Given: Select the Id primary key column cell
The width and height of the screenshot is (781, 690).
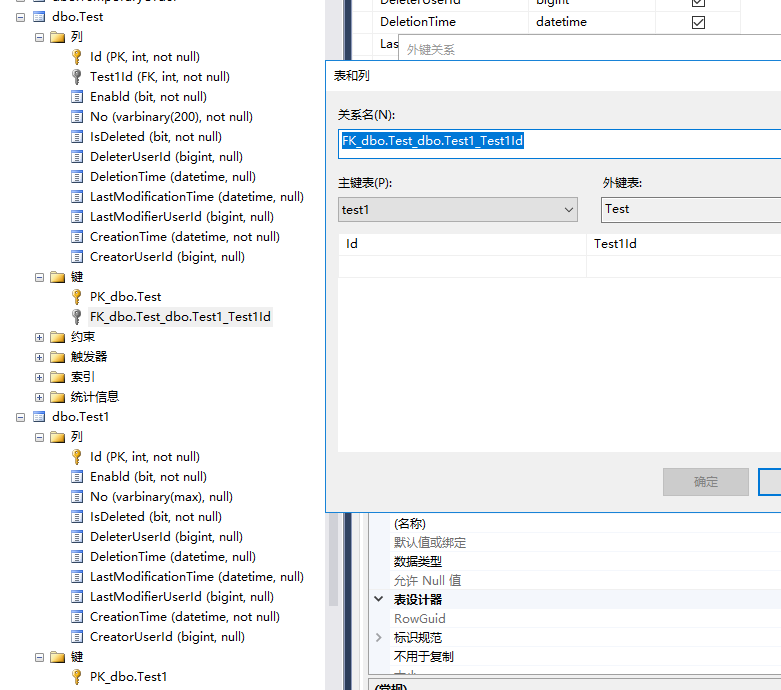Looking at the screenshot, I should (x=462, y=244).
